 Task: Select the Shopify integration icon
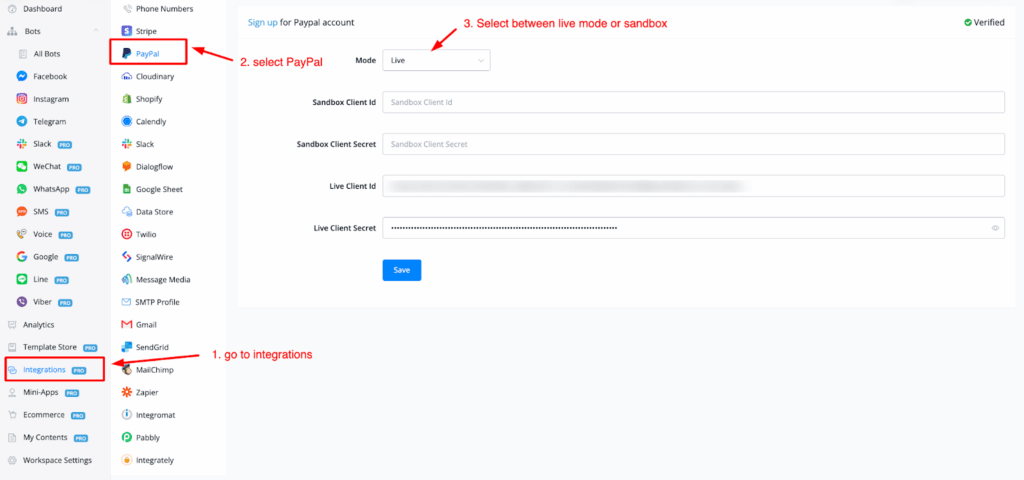(x=127, y=99)
